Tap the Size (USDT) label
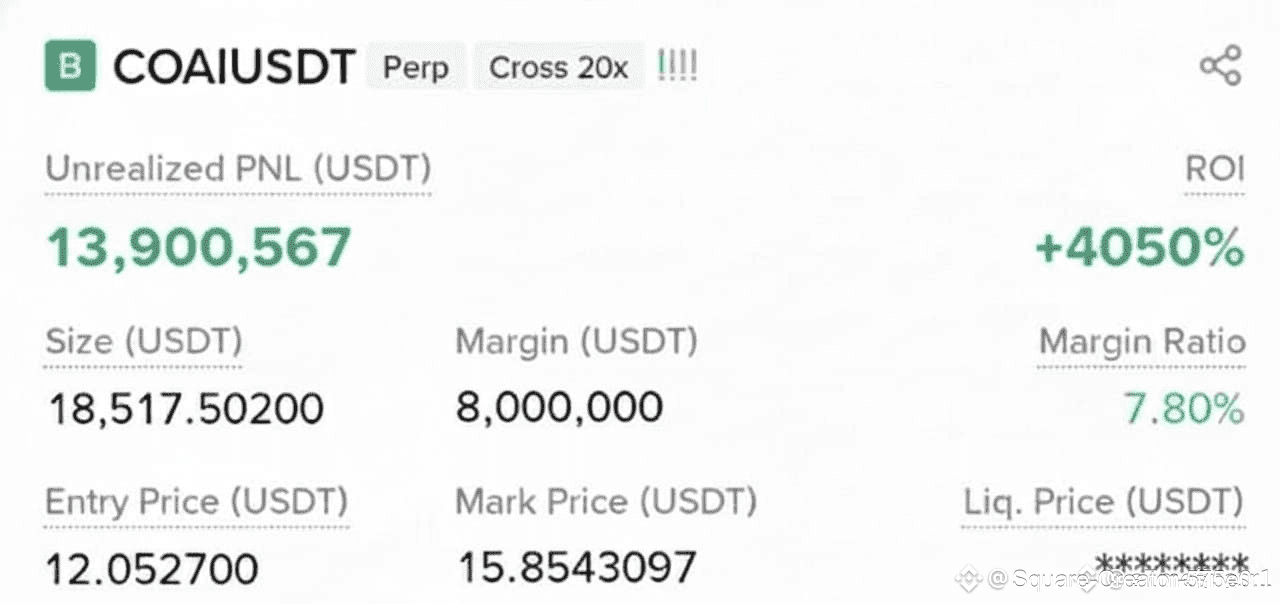Viewport: 1280px width, 604px height. tap(144, 342)
